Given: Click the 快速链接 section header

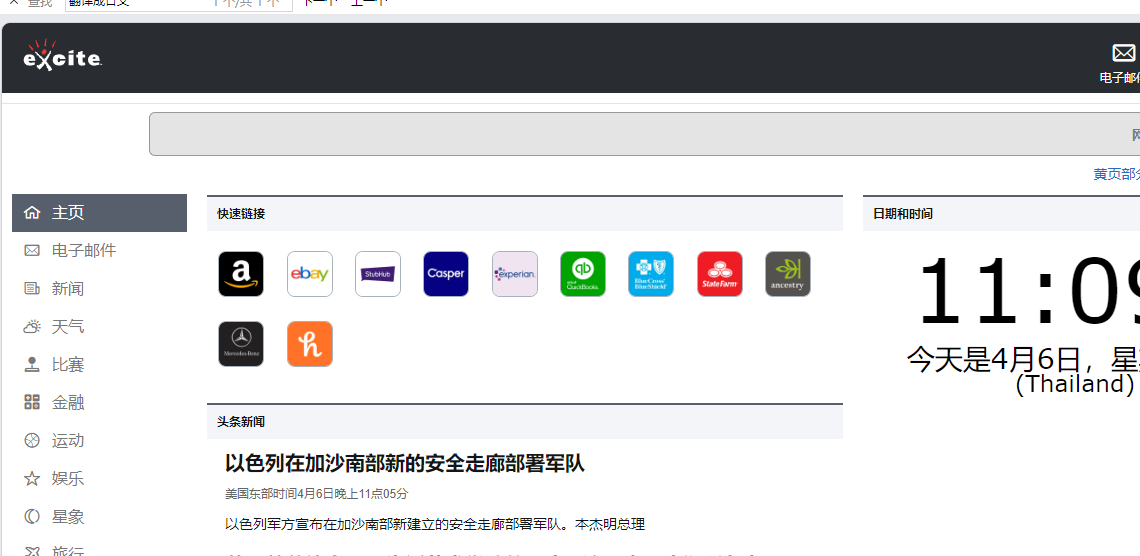Looking at the screenshot, I should [525, 214].
